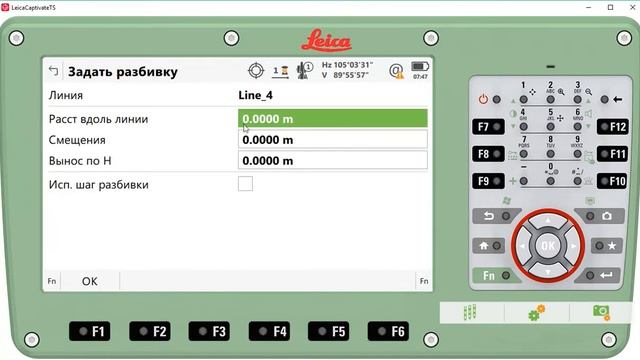This screenshot has width=640, height=360.
Task: Click the up arrow on navigation pad
Action: click(x=548, y=221)
